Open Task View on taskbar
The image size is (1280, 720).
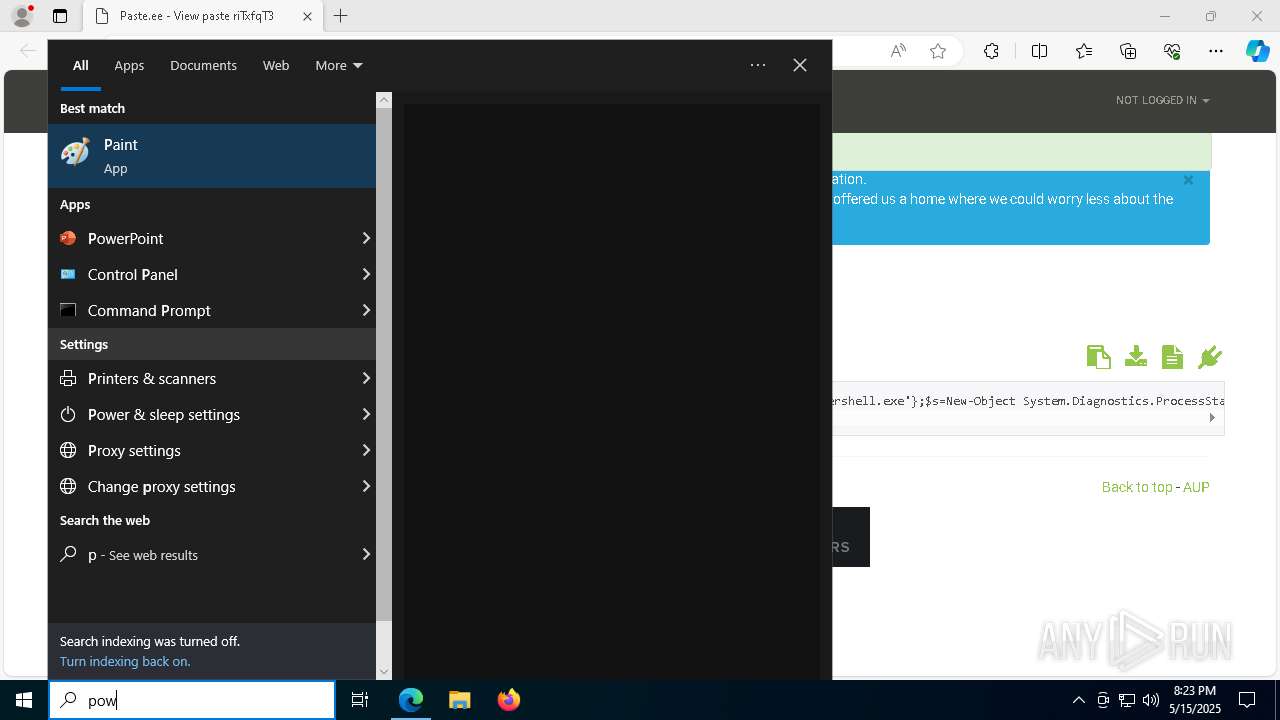point(360,700)
